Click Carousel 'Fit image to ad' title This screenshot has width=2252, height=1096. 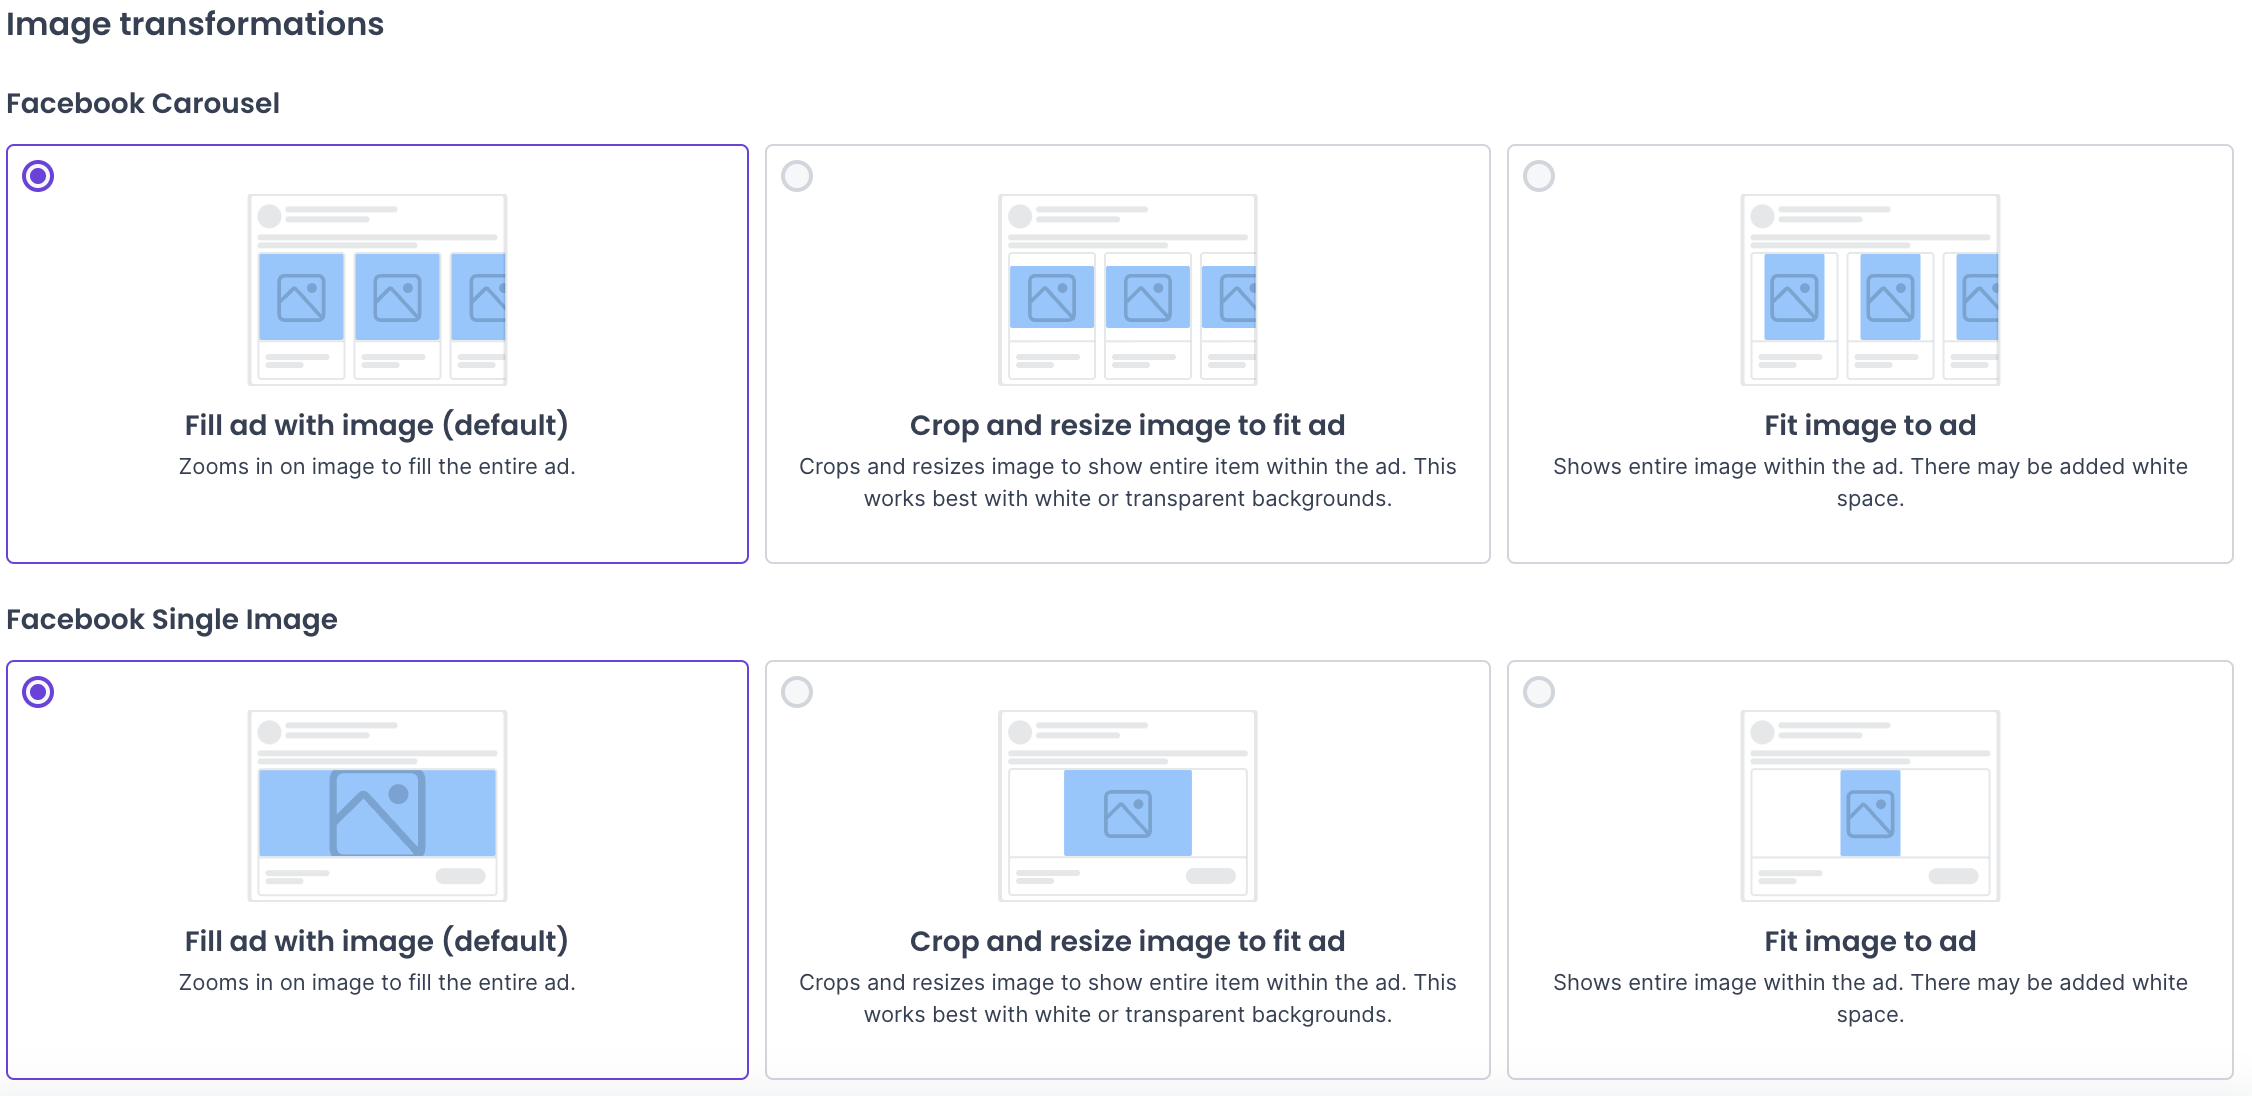tap(1870, 425)
